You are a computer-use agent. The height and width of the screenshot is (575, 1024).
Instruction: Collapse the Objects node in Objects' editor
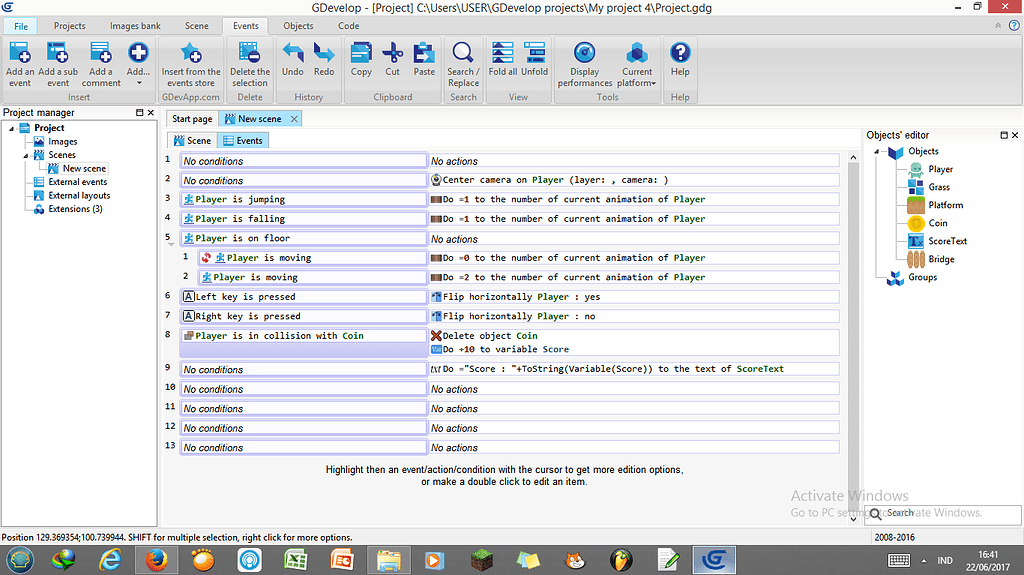(876, 152)
